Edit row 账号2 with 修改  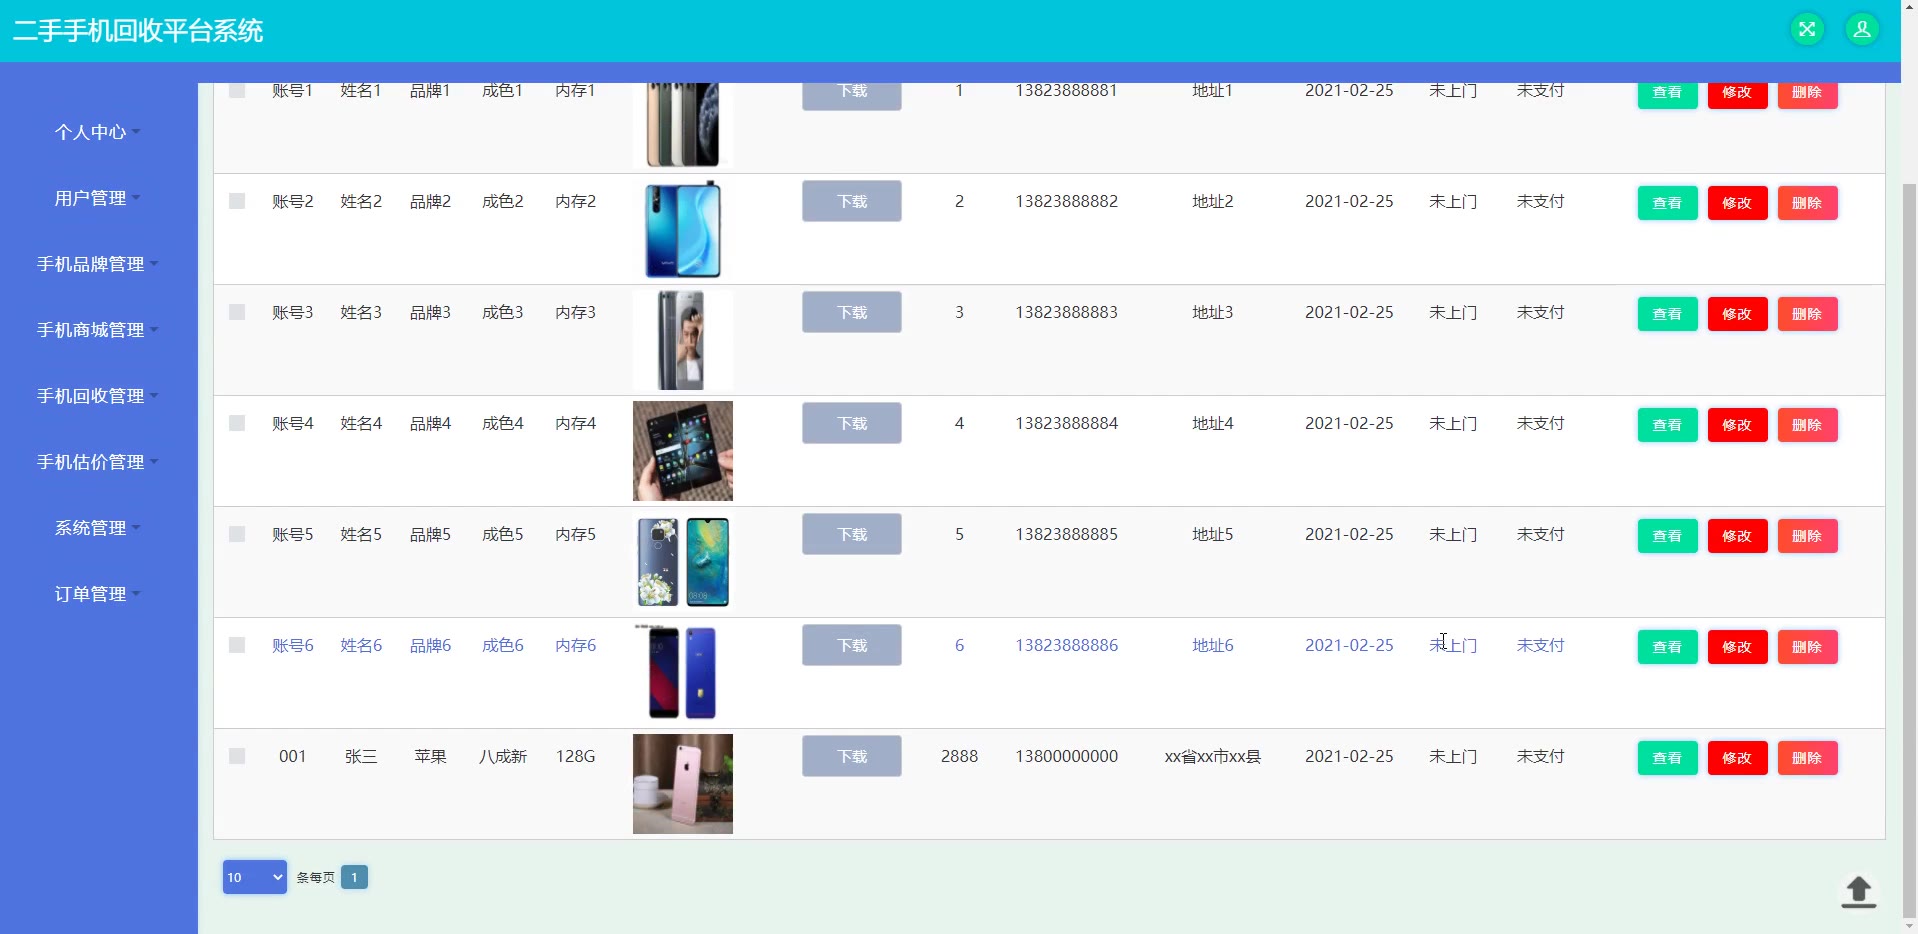1737,203
